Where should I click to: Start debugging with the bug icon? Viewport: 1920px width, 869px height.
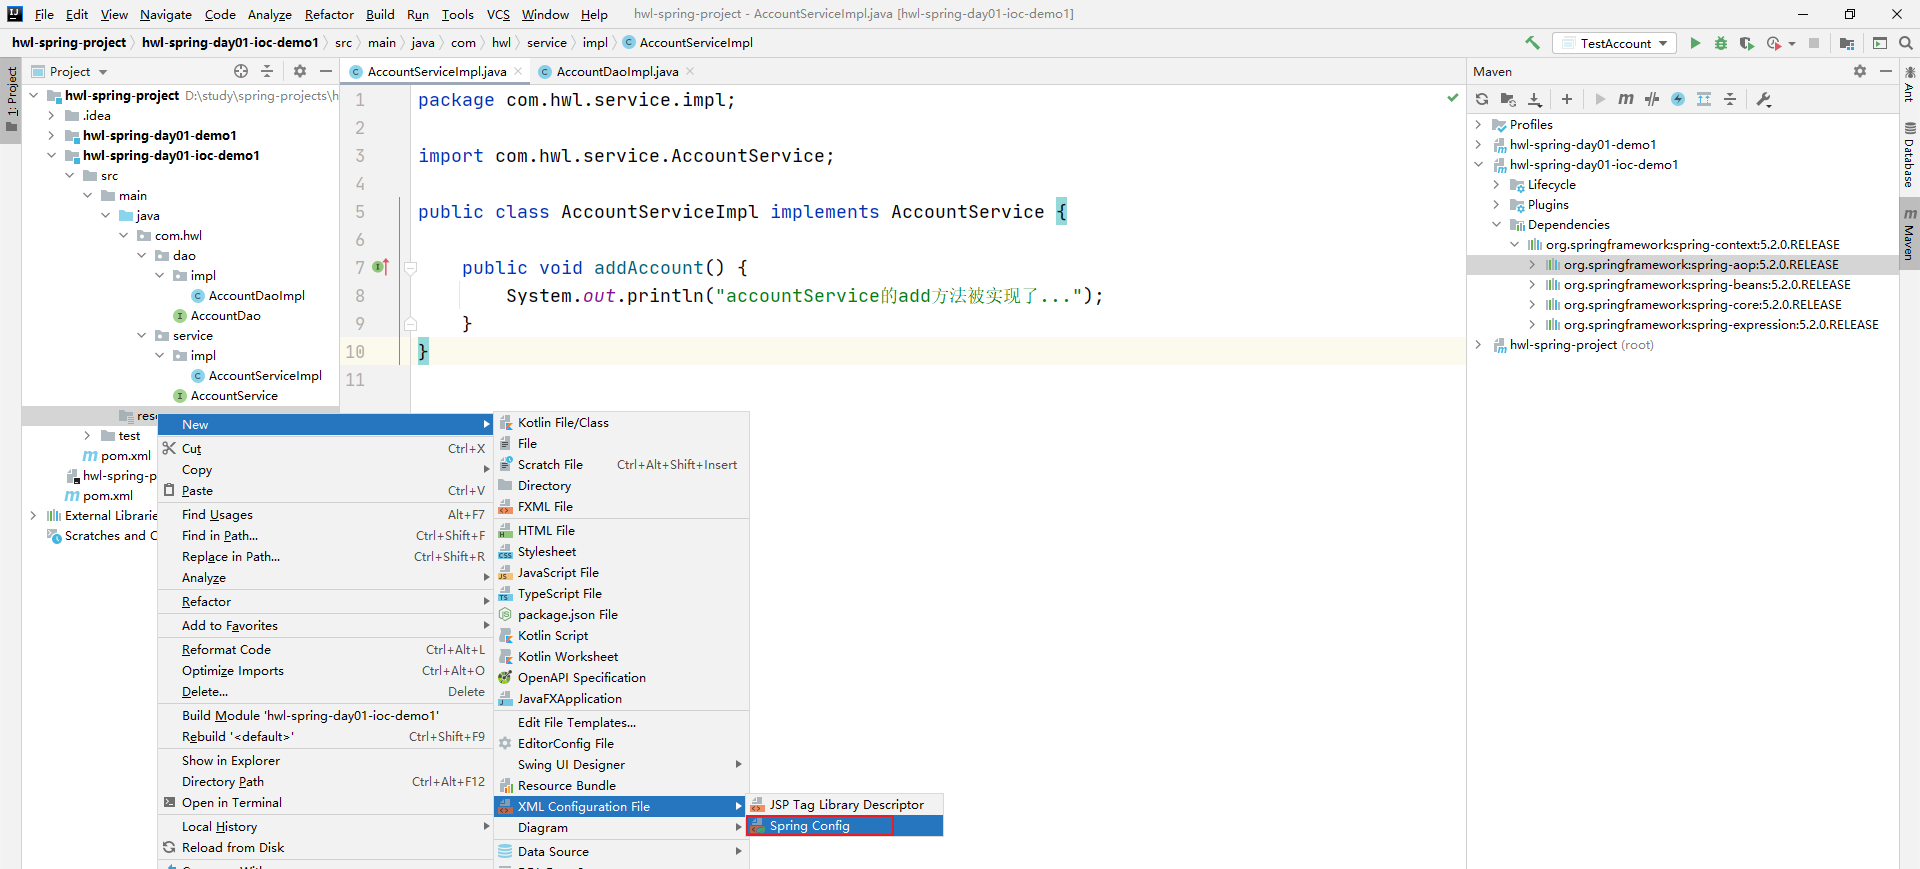click(x=1721, y=43)
